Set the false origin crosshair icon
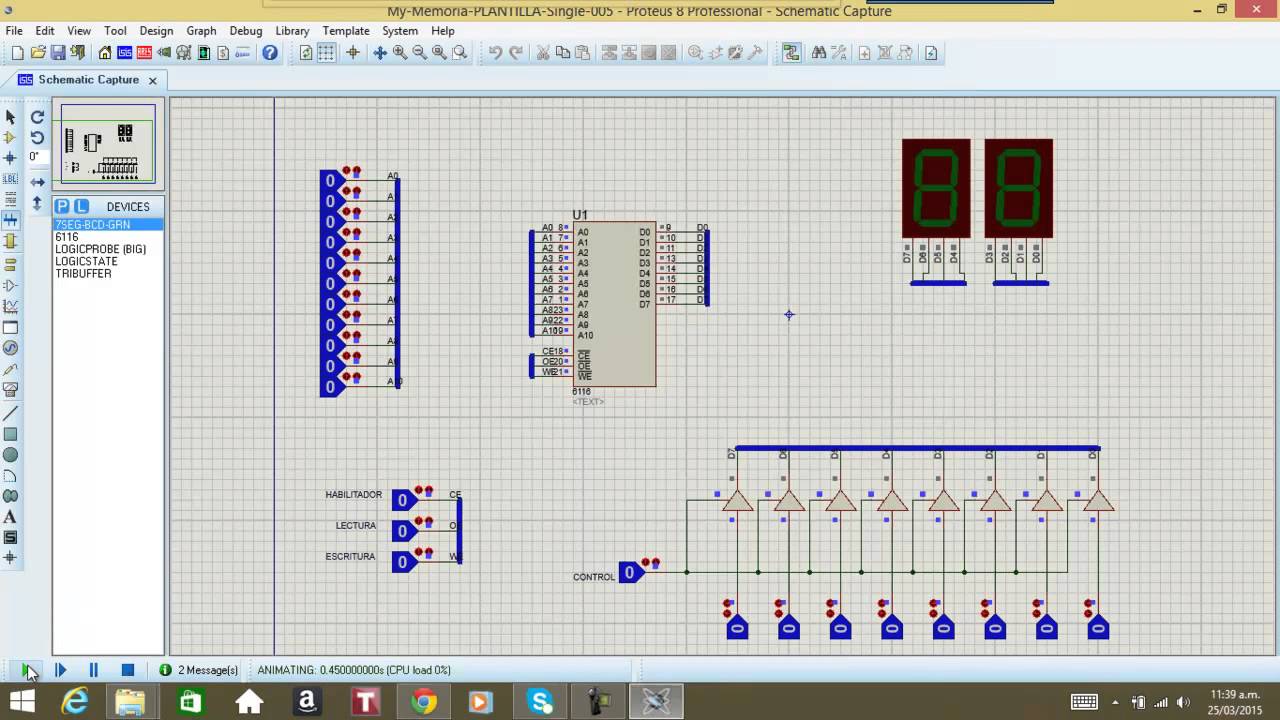The width and height of the screenshot is (1280, 720). pyautogui.click(x=353, y=52)
